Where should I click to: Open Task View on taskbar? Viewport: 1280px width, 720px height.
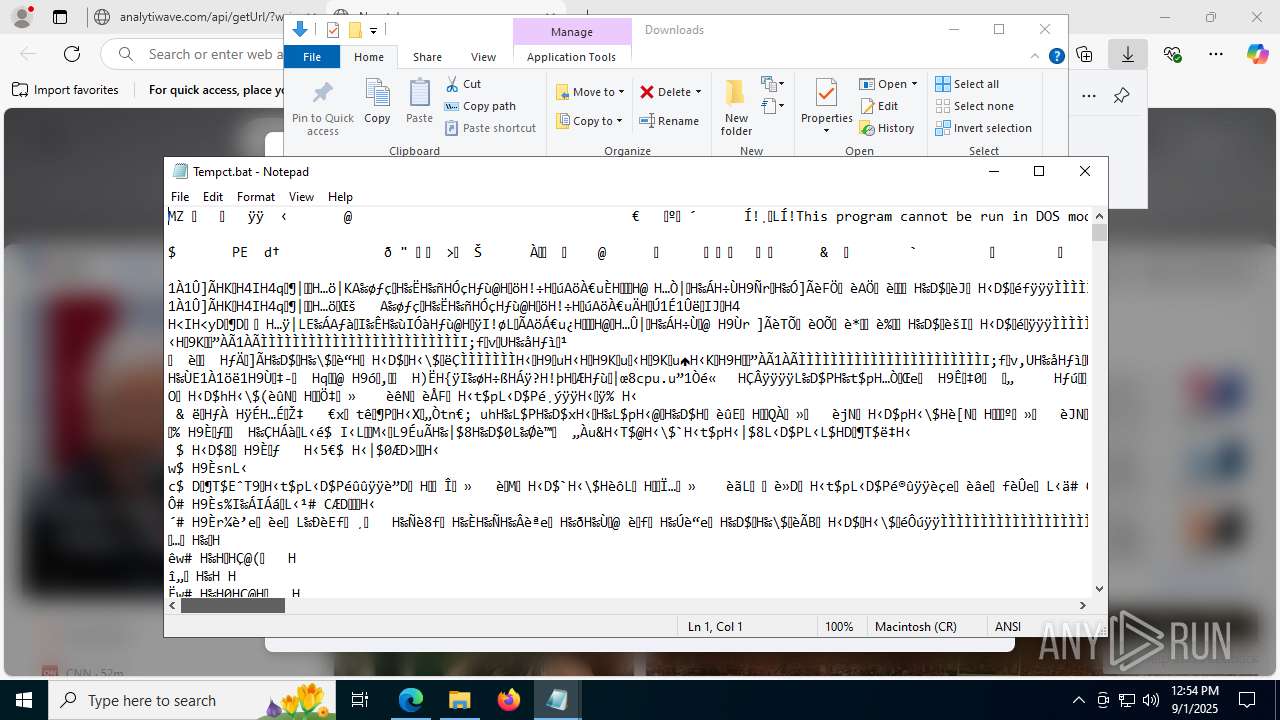tap(360, 700)
